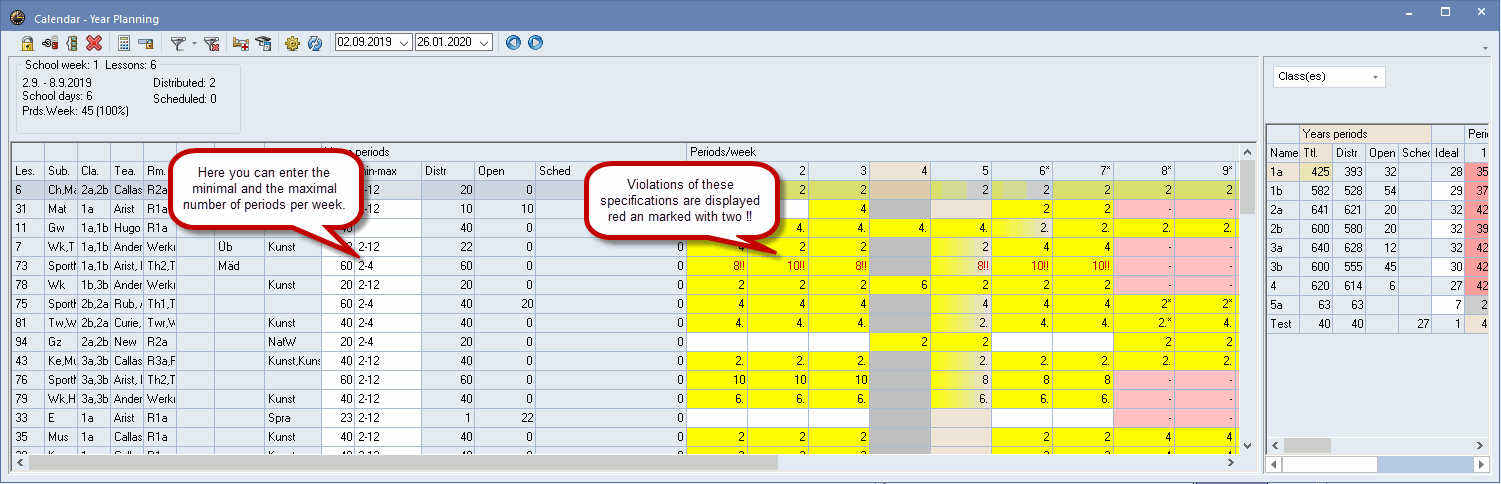Click the field lock toolbar icon

pos(146,43)
